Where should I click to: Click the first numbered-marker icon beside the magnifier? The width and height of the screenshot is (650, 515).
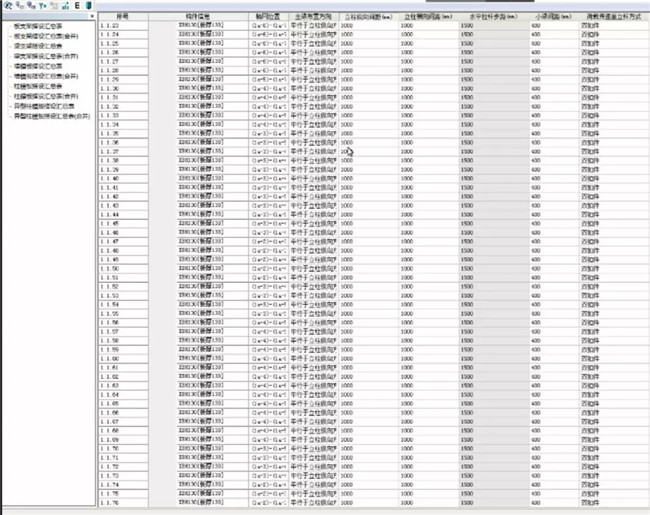click(x=19, y=5)
